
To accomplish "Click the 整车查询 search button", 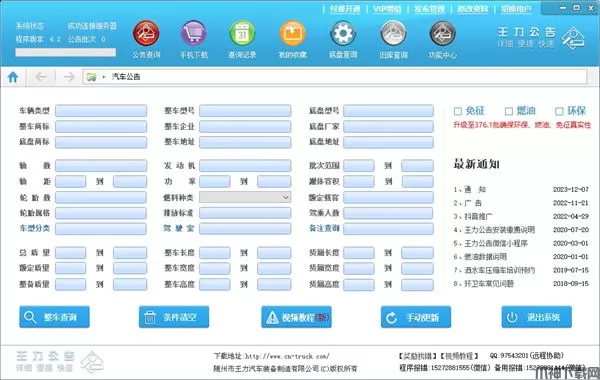I will [54, 317].
